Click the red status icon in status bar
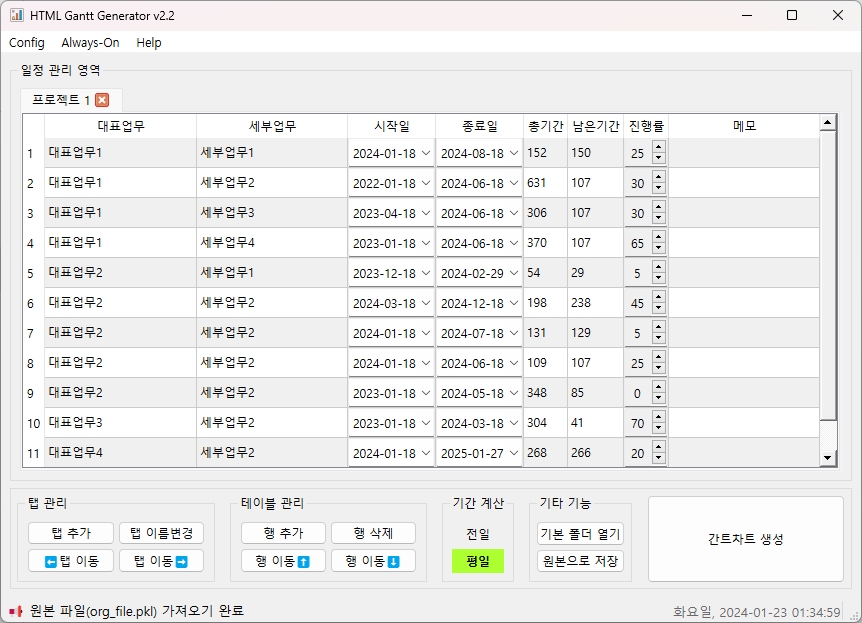The width and height of the screenshot is (862, 623). pyautogui.click(x=15, y=610)
